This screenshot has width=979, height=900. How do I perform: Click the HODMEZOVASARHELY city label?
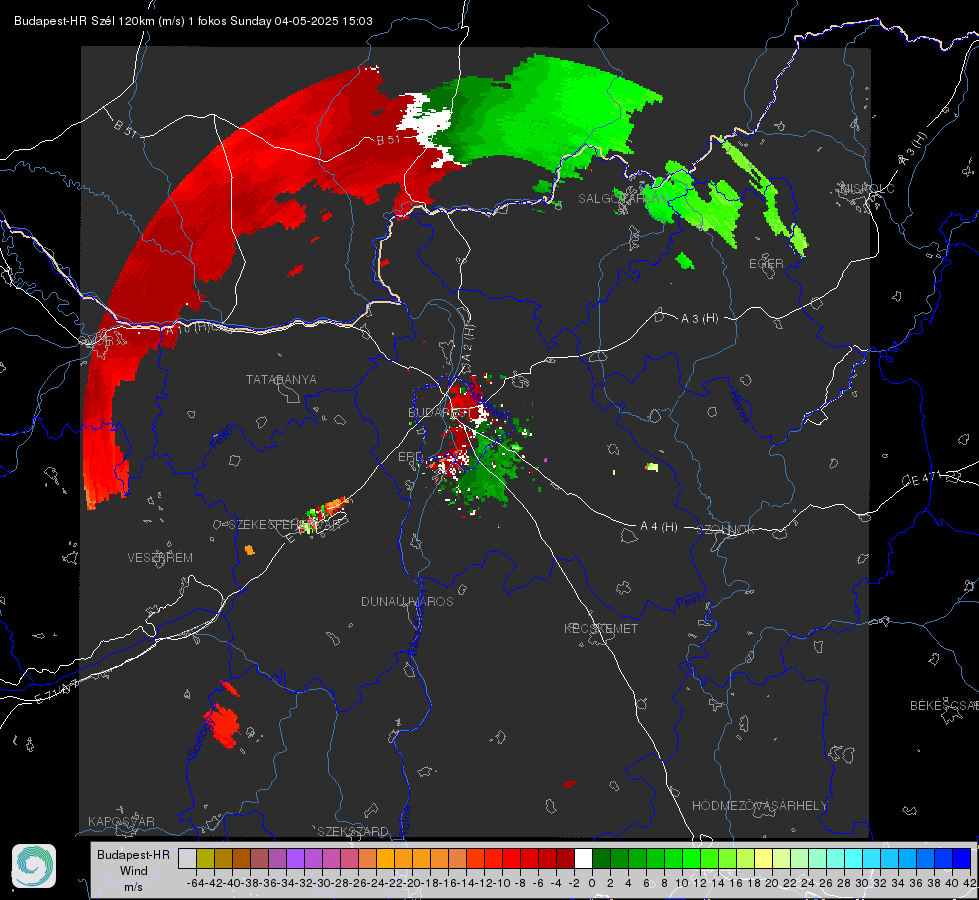[759, 806]
